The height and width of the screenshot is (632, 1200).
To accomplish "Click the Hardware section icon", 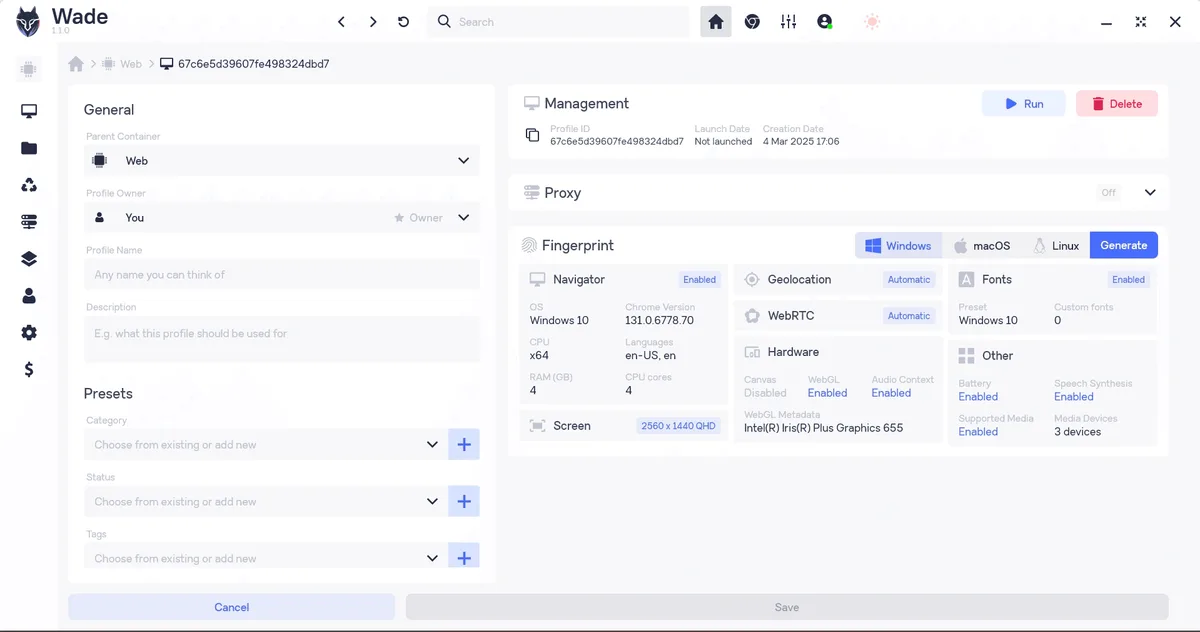I will (x=752, y=352).
